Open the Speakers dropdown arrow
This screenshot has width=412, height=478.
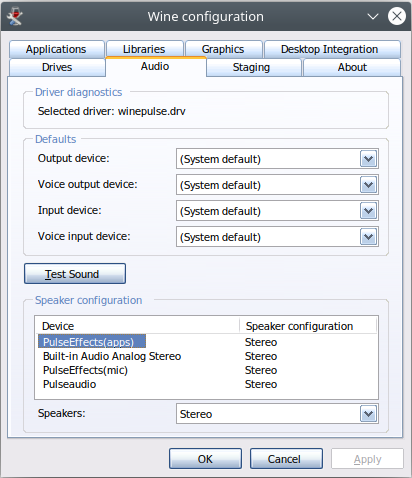coord(368,414)
